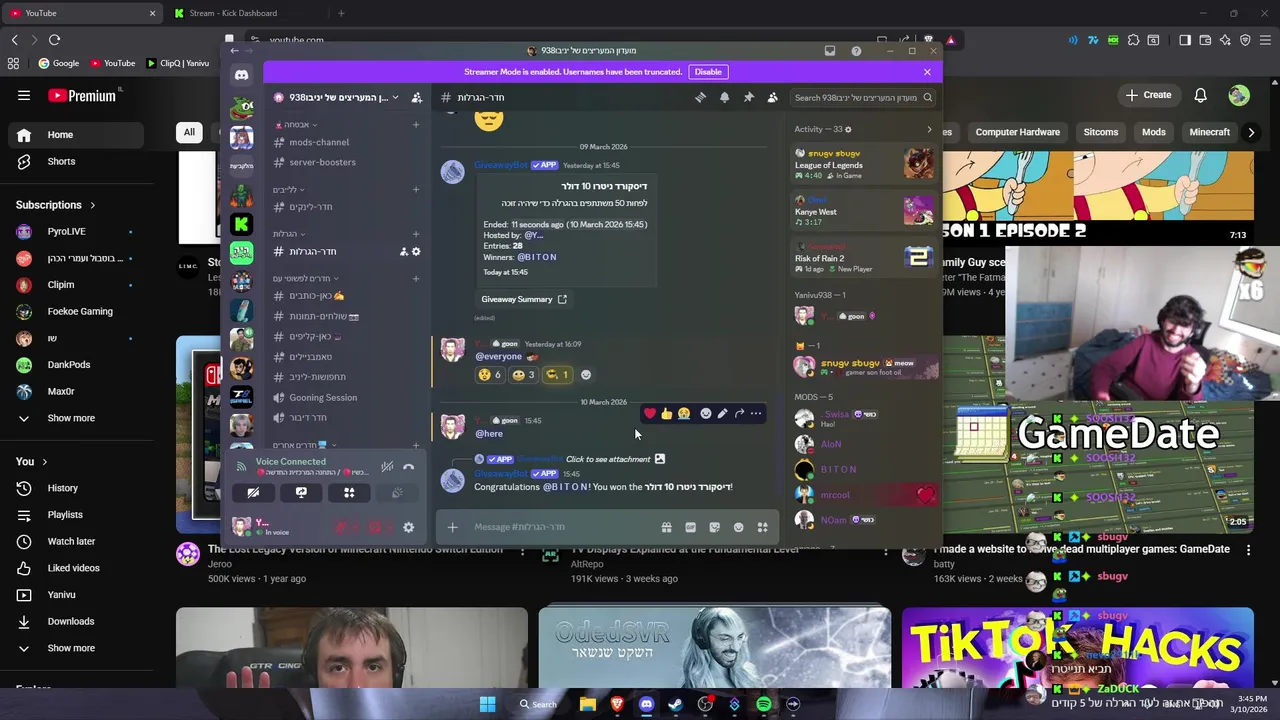Click the Discord server search box

pos(862,97)
